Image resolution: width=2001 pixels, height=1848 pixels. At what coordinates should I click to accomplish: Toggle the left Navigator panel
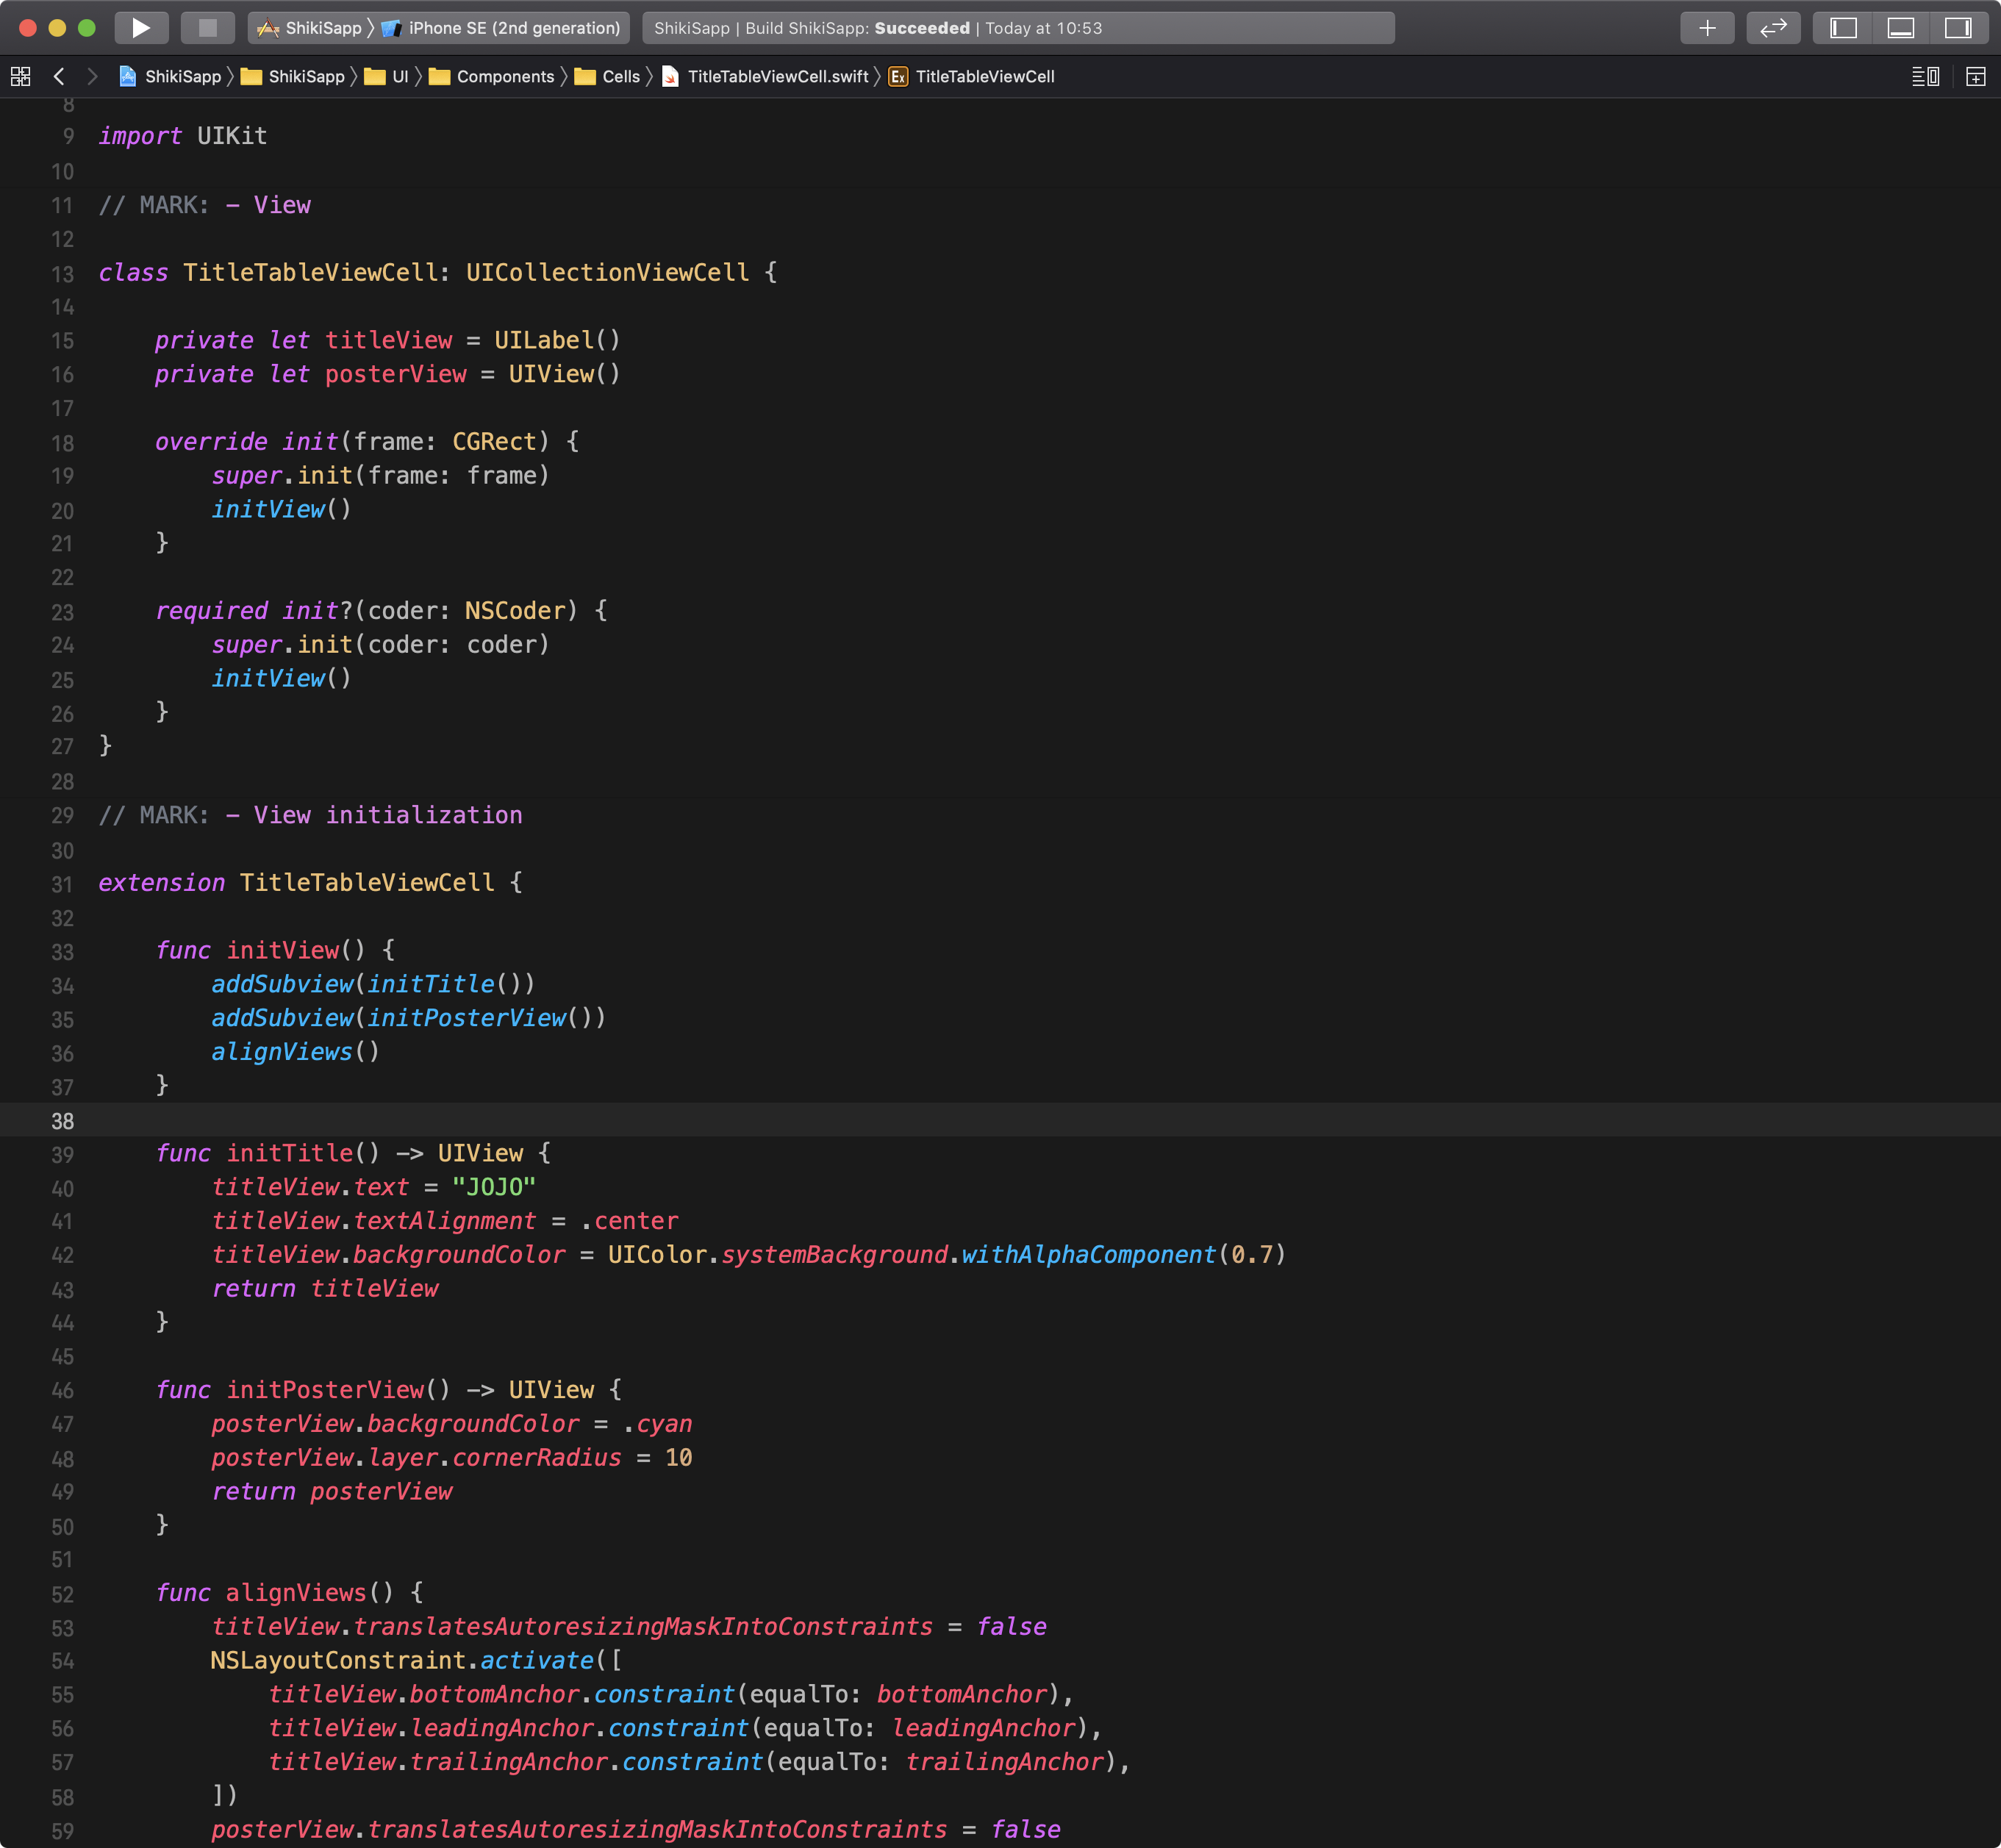(x=1843, y=28)
